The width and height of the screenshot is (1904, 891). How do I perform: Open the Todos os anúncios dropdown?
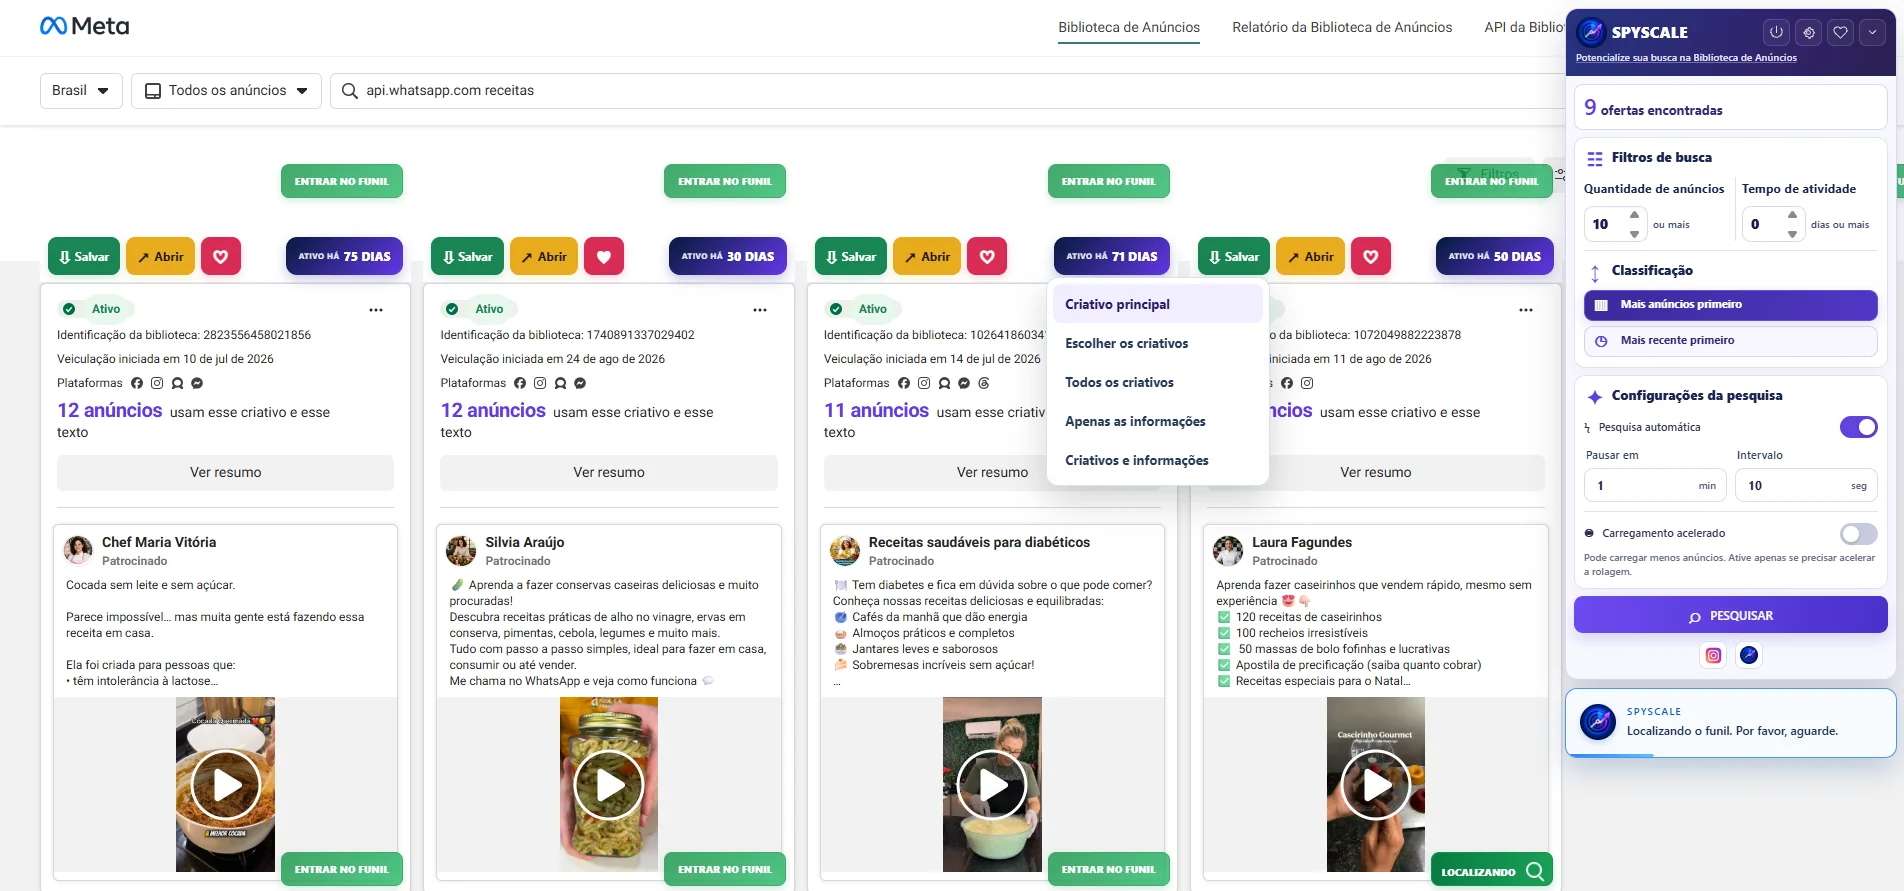[226, 91]
